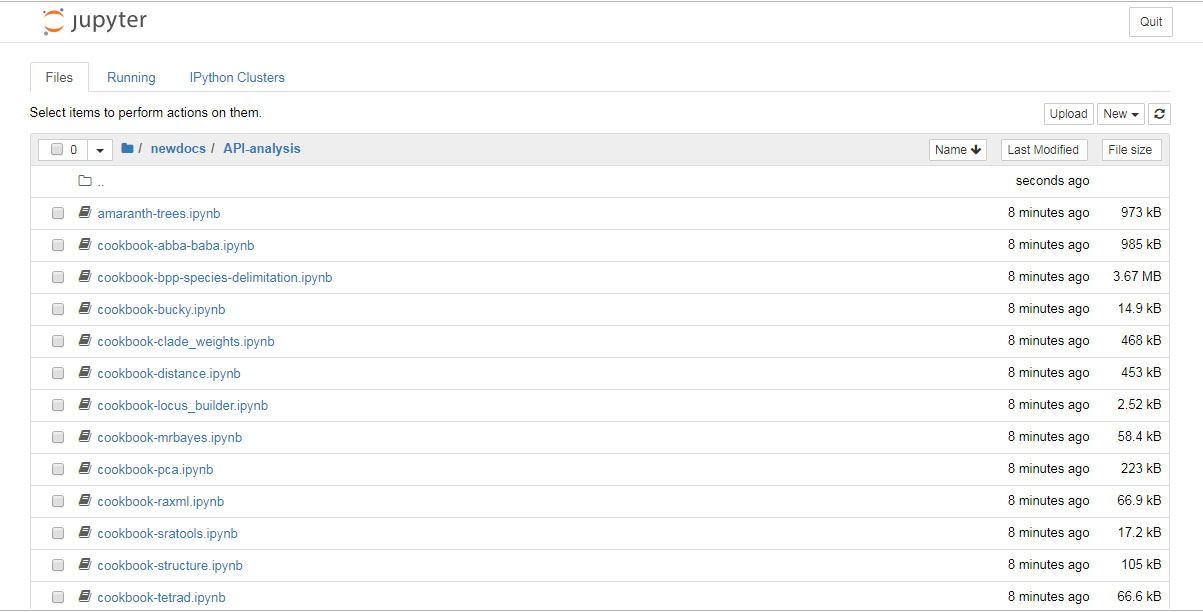This screenshot has width=1203, height=612.
Task: Click notebook icon beside amaranth-trees.ipynb
Action: [85, 213]
